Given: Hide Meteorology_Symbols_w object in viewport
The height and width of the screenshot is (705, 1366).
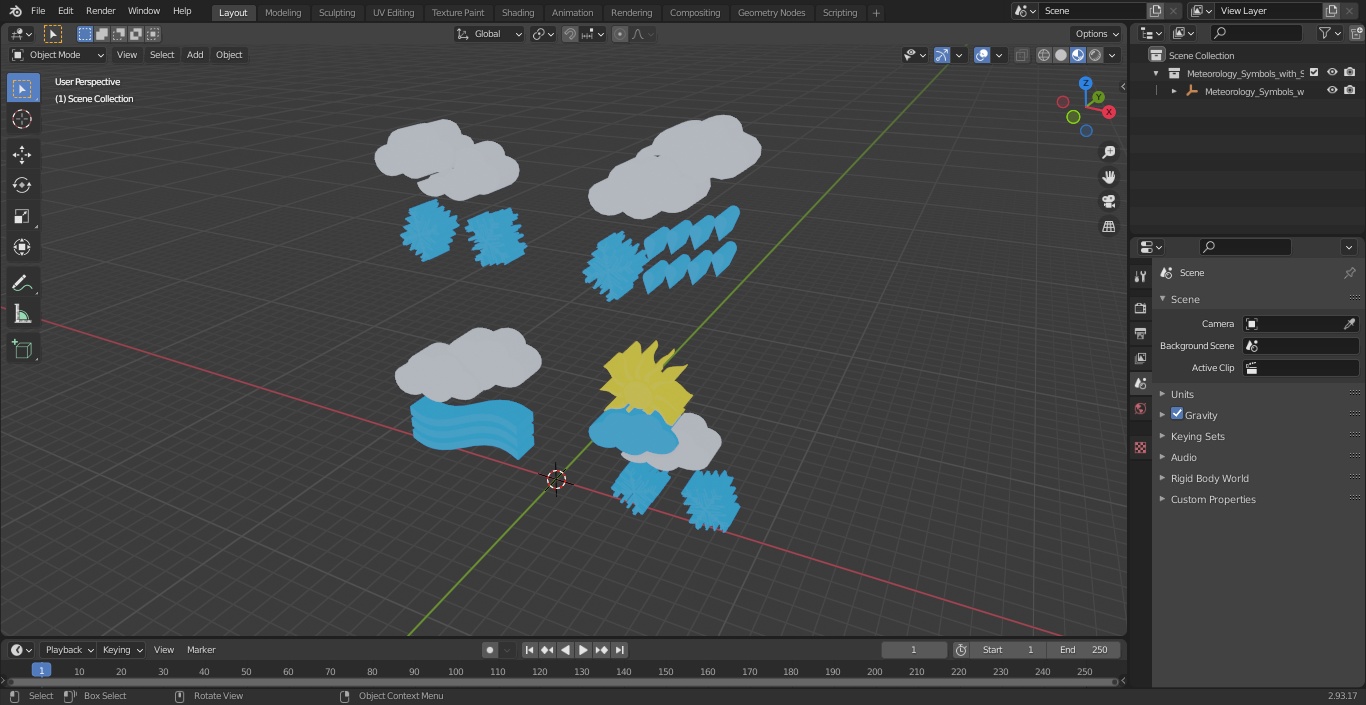Looking at the screenshot, I should (1332, 91).
